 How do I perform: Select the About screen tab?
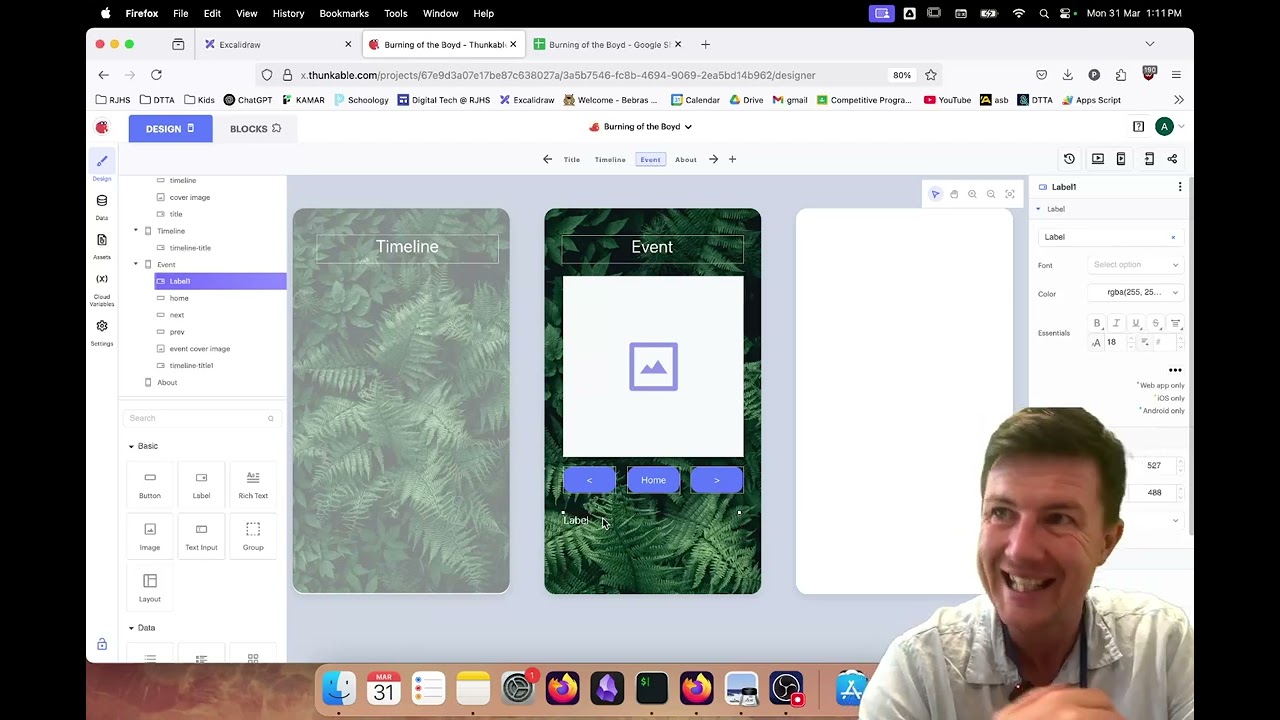click(x=686, y=160)
